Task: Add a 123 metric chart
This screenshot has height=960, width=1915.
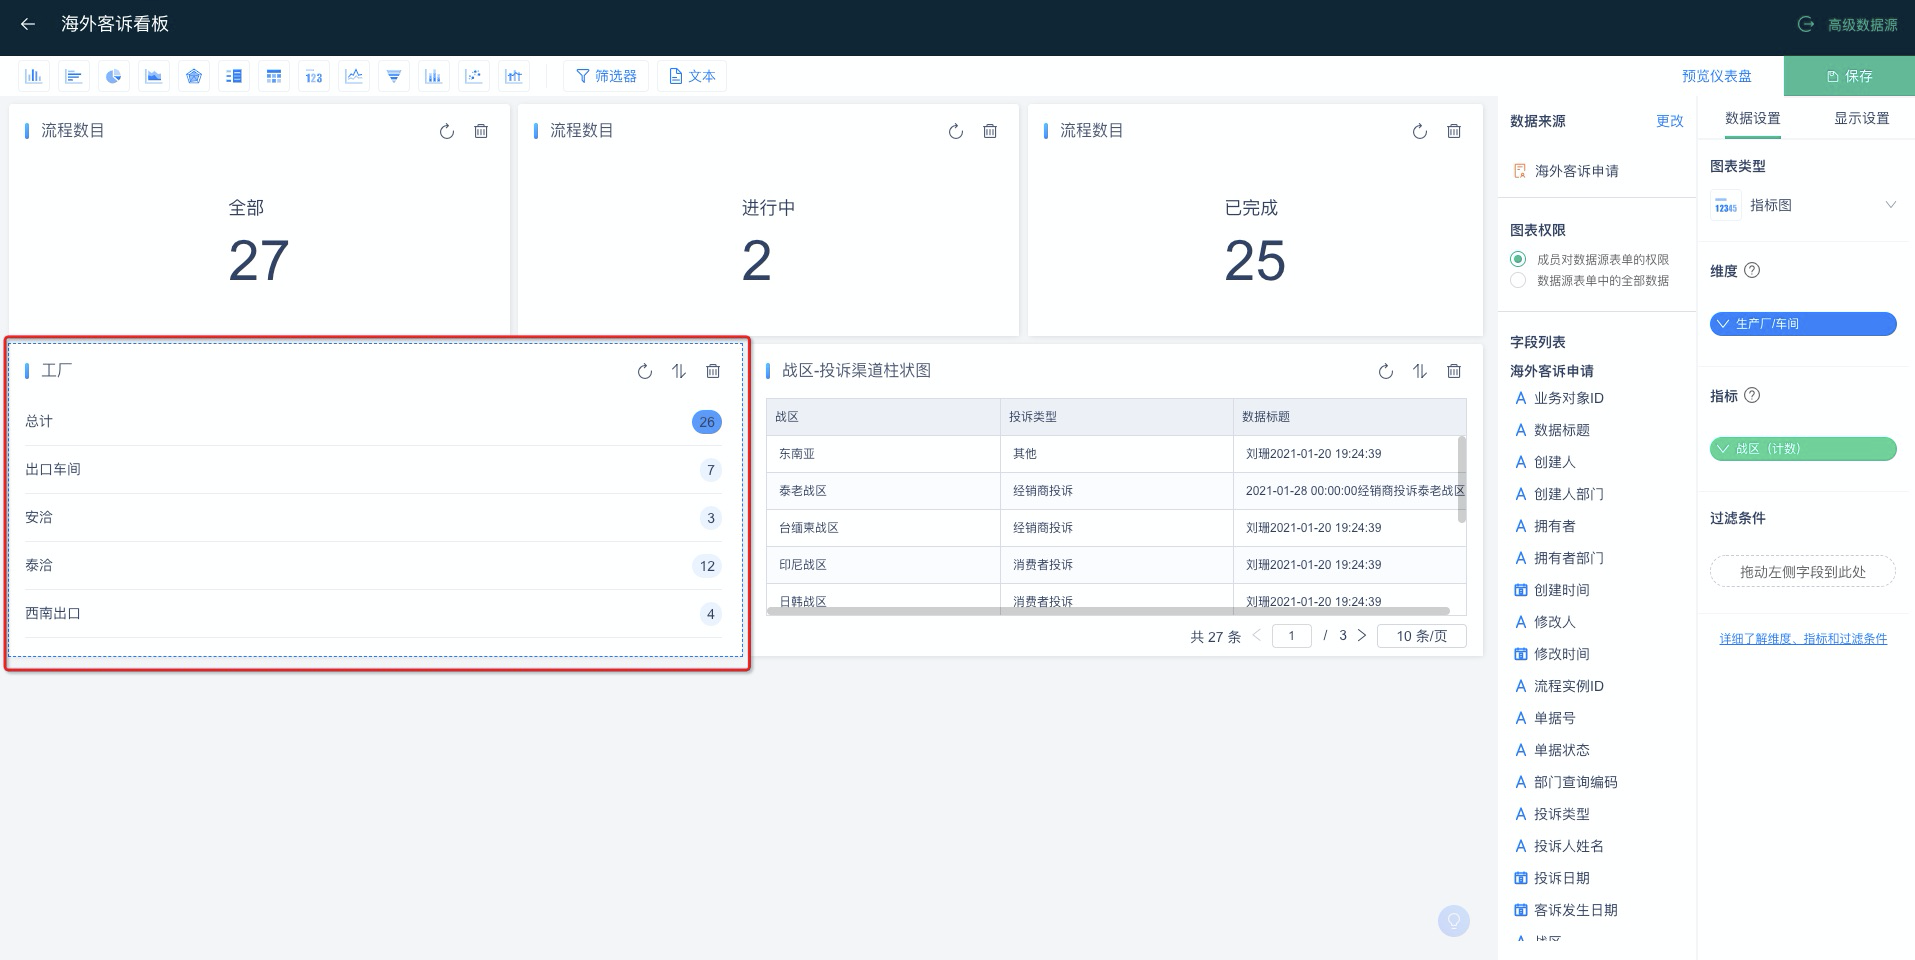Action: [x=314, y=76]
